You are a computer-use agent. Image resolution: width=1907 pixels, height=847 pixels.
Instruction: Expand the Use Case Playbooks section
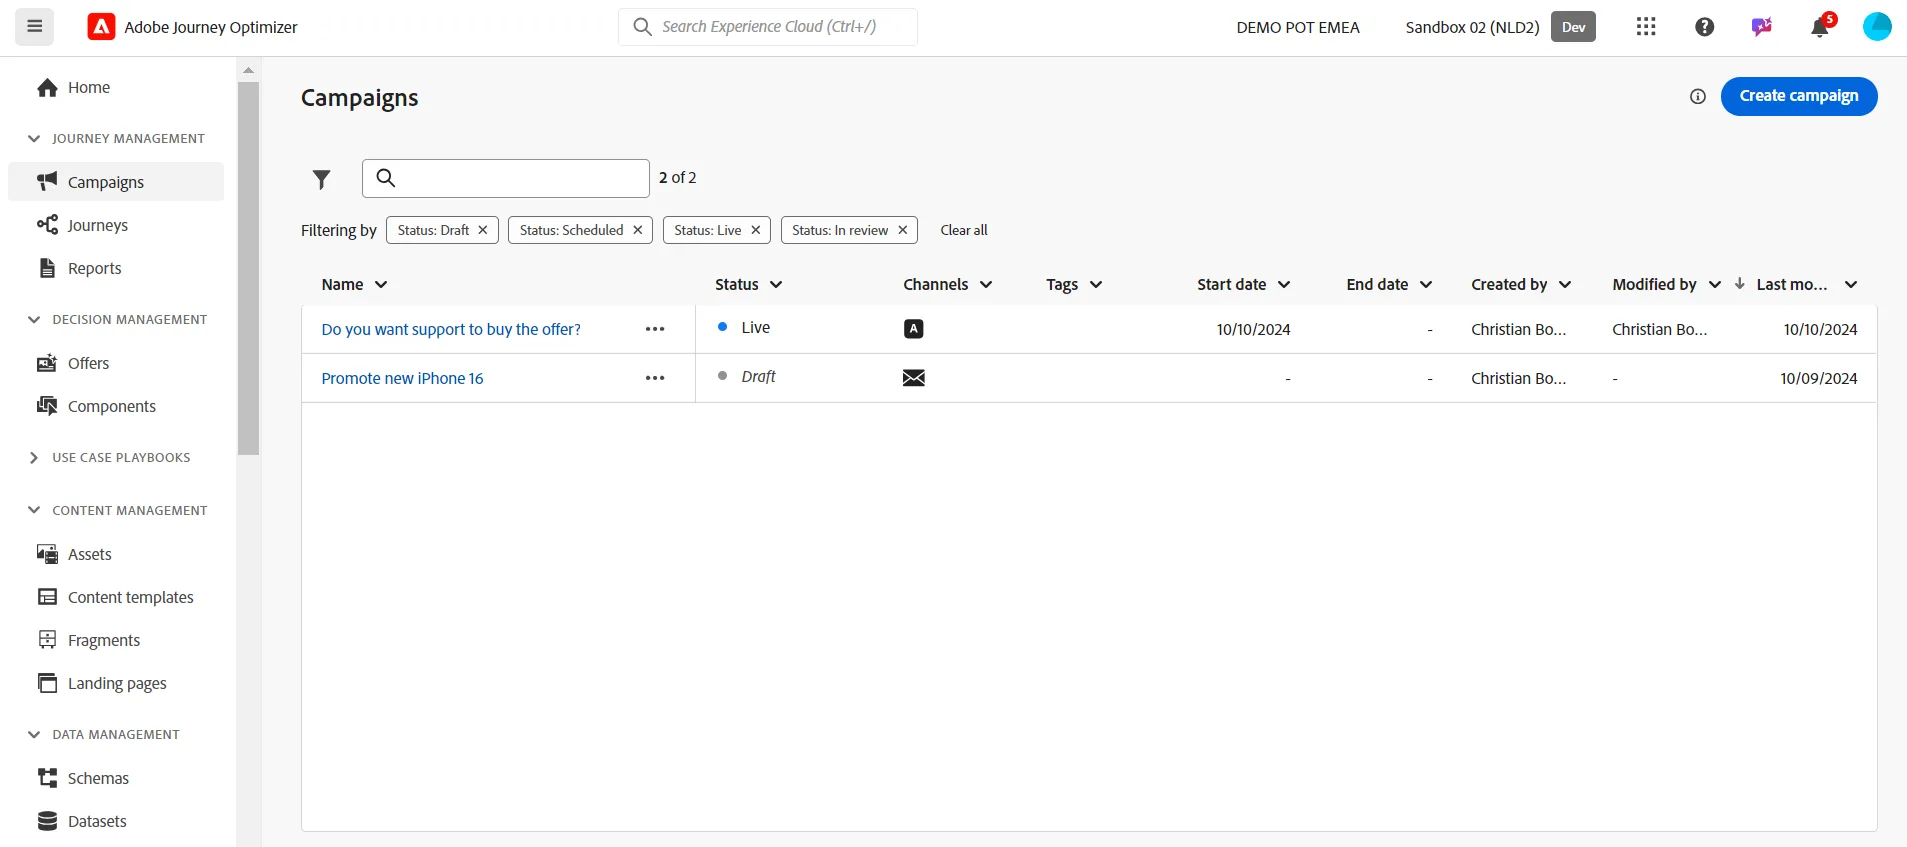click(34, 458)
